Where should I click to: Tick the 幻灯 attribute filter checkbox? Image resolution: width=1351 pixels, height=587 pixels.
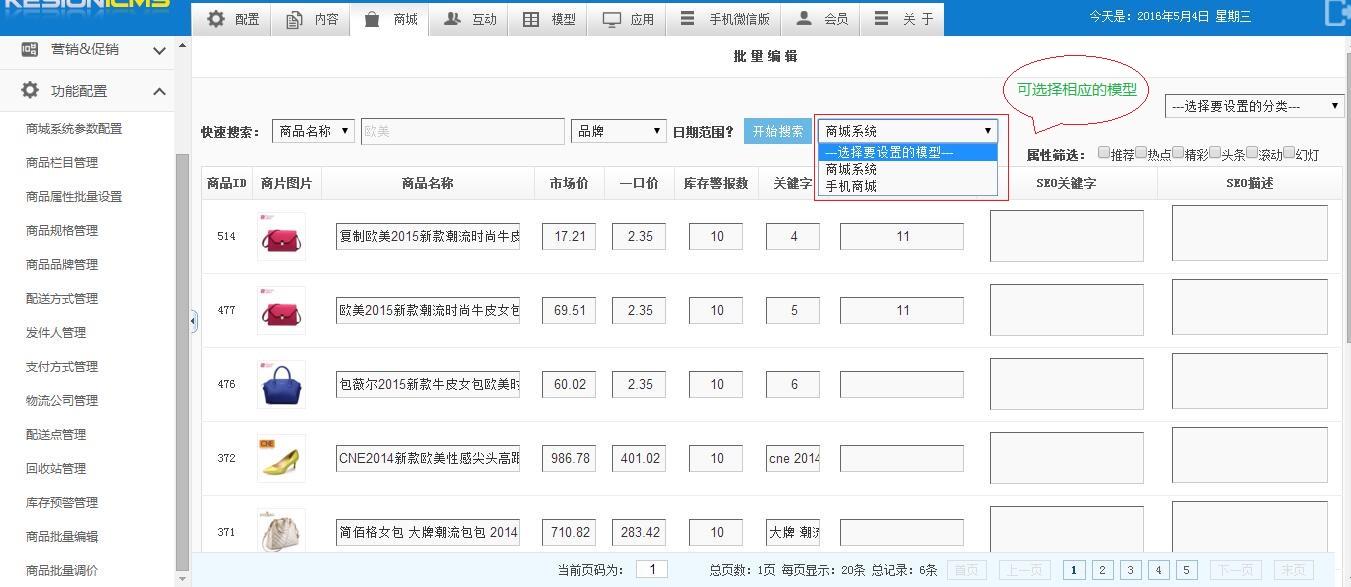tap(1288, 153)
